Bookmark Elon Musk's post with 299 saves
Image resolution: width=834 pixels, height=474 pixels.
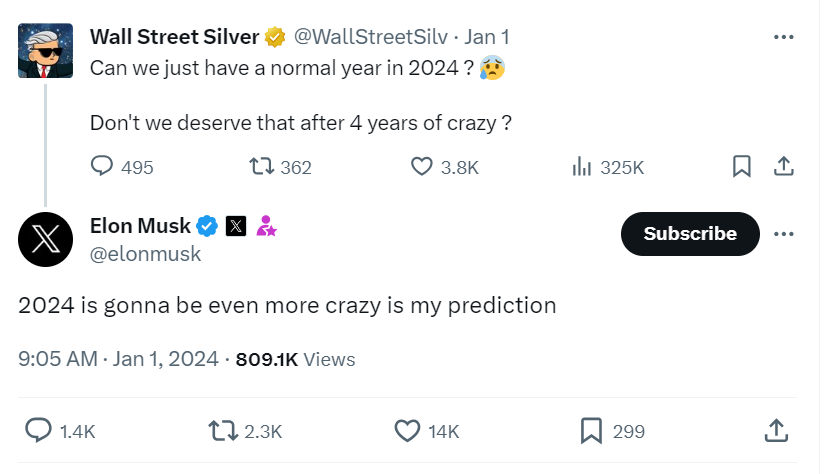(591, 431)
